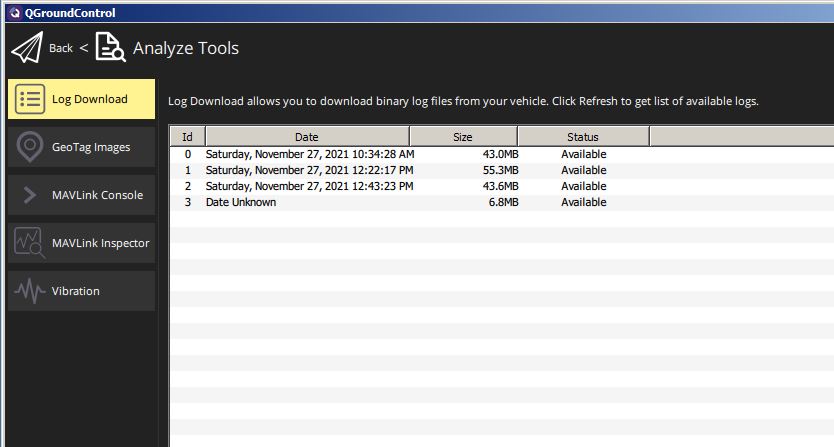
Task: Click Available status of log 0
Action: pyautogui.click(x=583, y=154)
